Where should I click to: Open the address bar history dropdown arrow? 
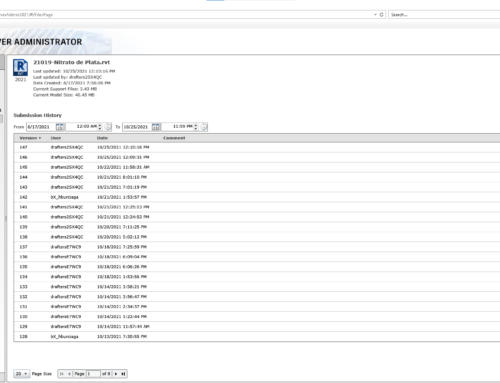point(375,15)
